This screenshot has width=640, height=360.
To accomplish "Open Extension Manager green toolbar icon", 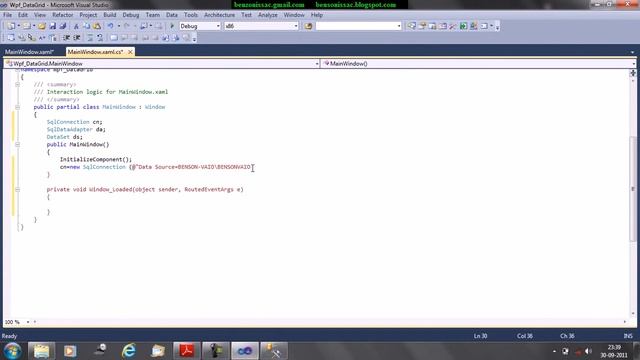I will tap(463, 26).
